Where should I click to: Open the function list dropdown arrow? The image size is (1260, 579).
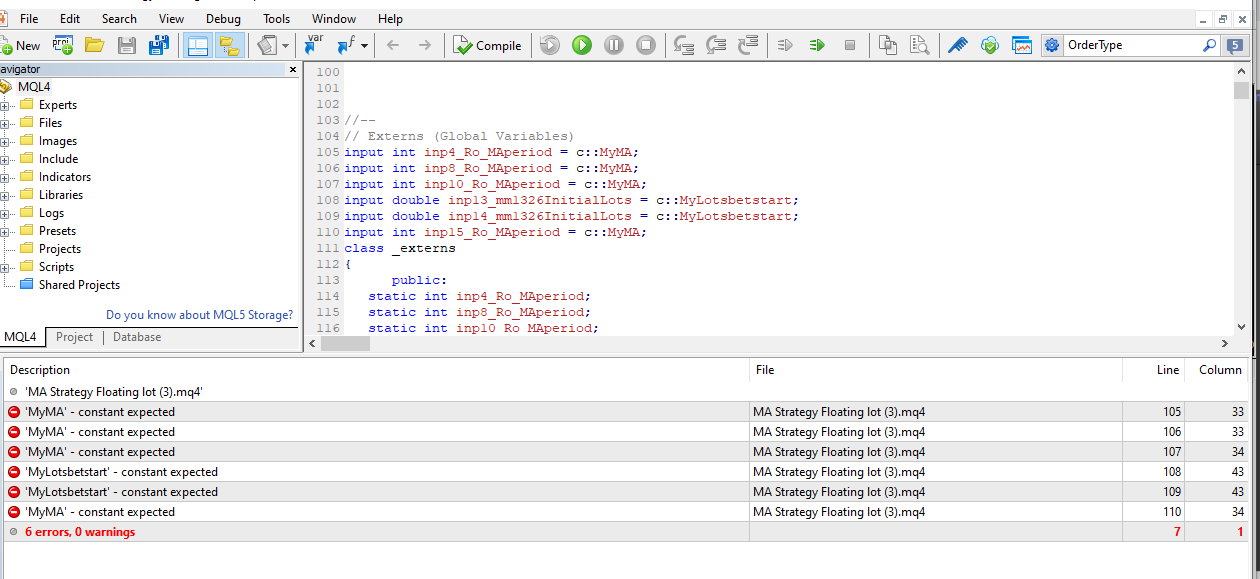364,45
